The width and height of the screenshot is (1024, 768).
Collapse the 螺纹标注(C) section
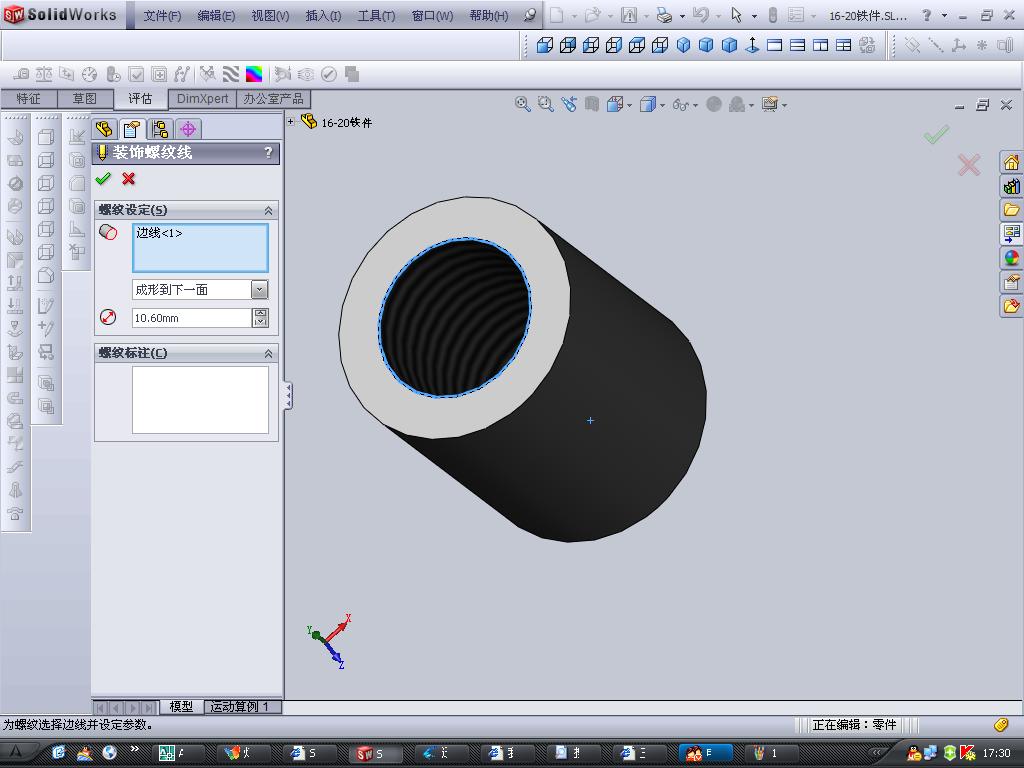[x=268, y=353]
